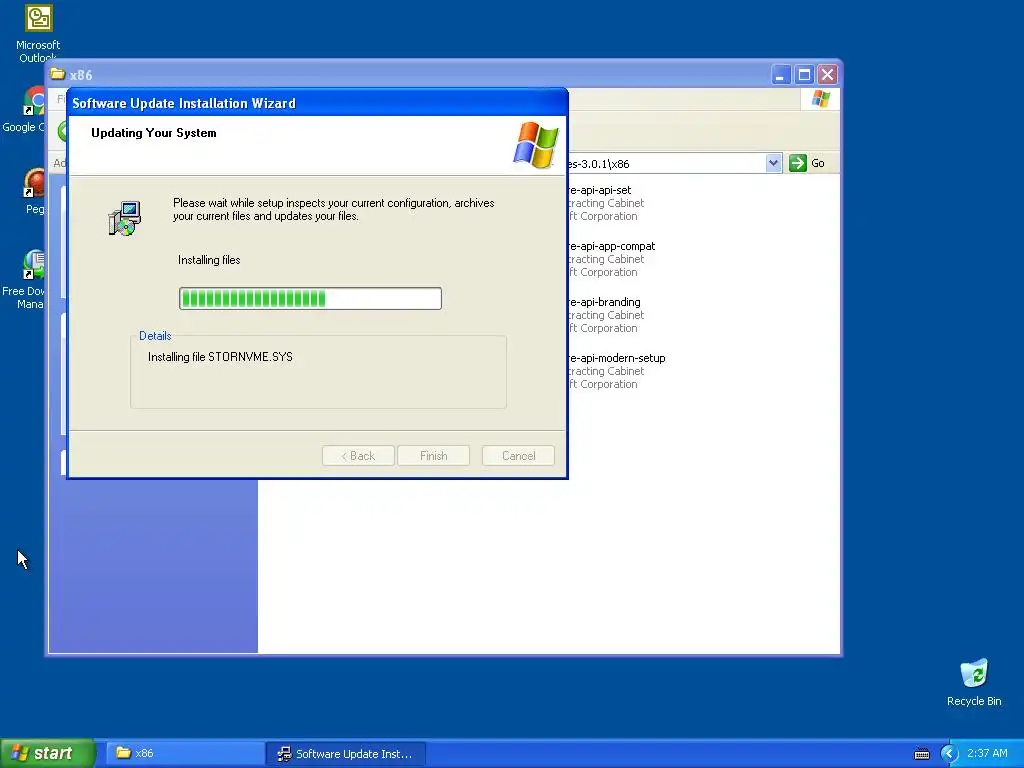Click the Software Update Installation Wizard title bar
The image size is (1024, 768).
pyautogui.click(x=317, y=103)
